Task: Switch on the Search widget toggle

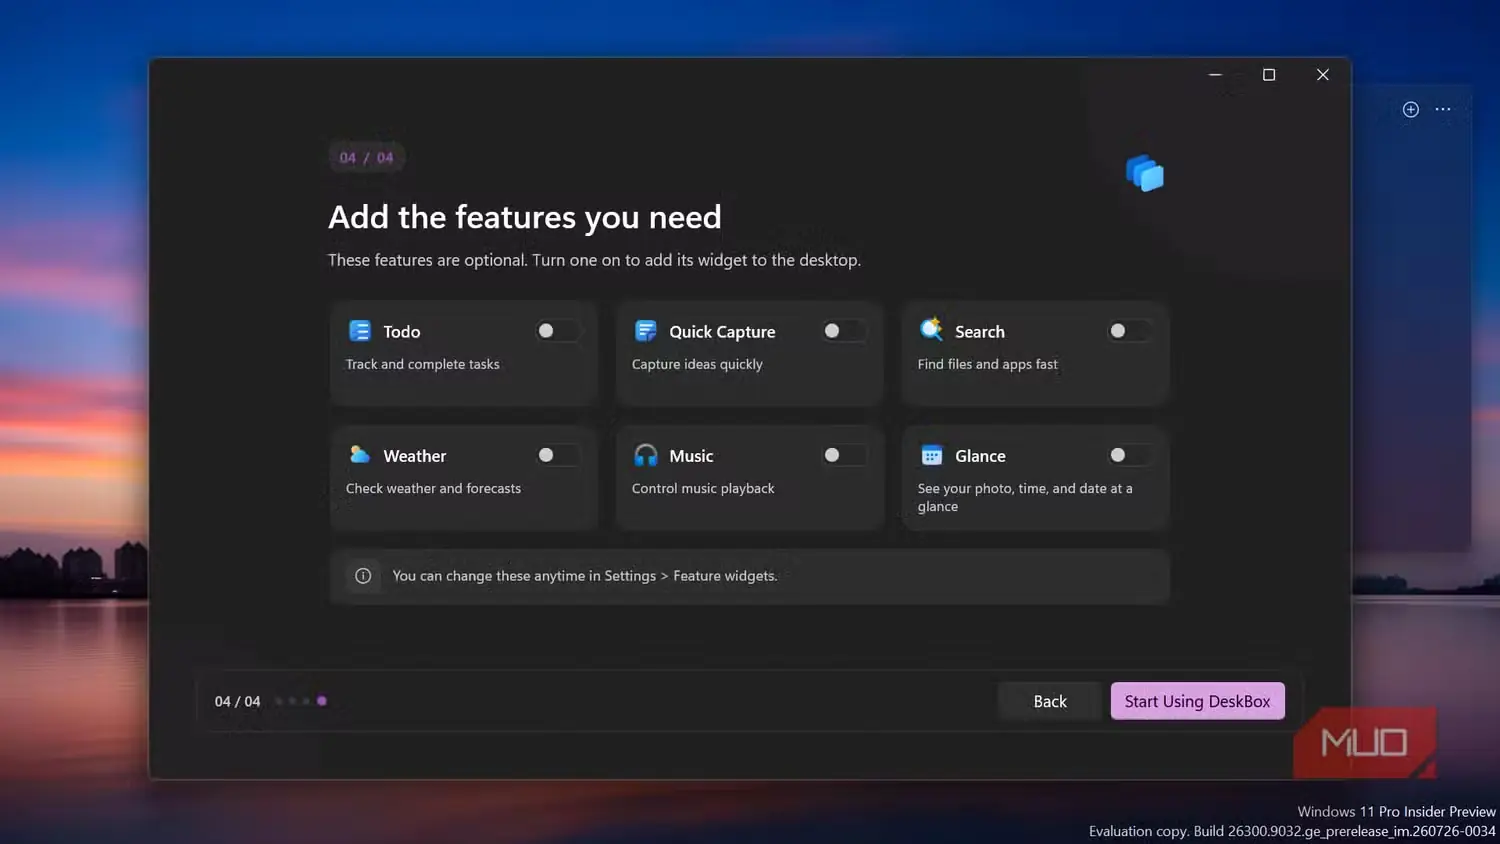Action: pos(1130,331)
